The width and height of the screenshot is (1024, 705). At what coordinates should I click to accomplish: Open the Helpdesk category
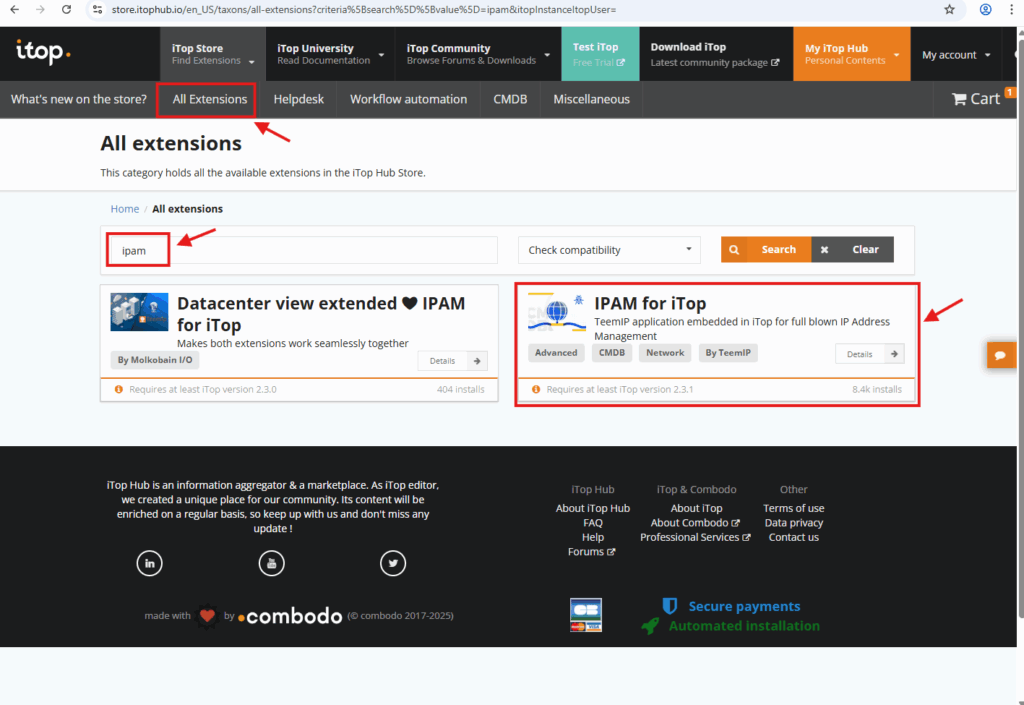point(298,99)
